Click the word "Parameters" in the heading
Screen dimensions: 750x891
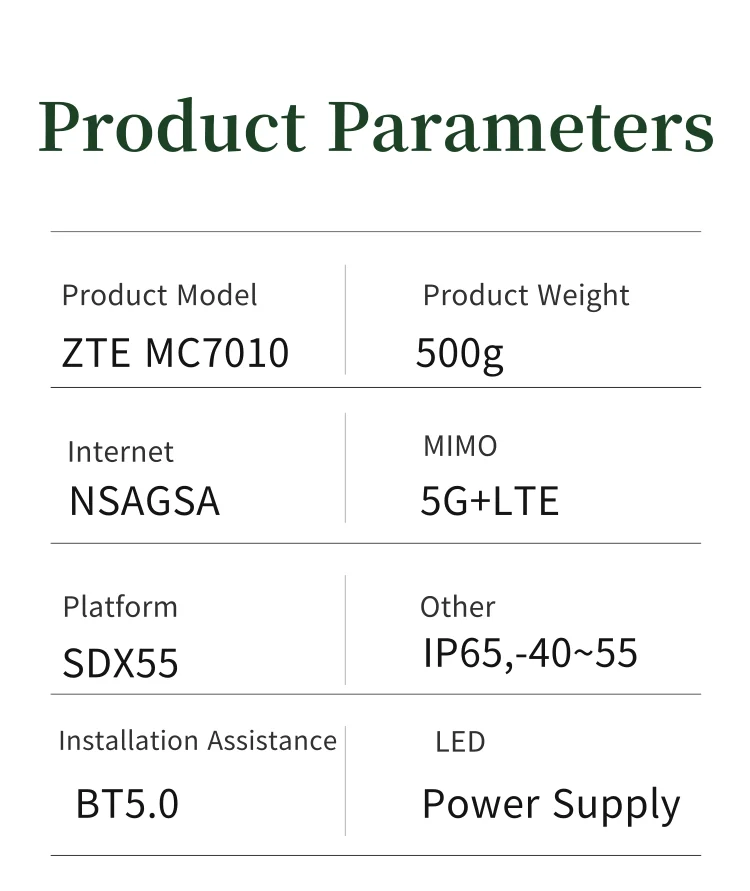(x=521, y=127)
